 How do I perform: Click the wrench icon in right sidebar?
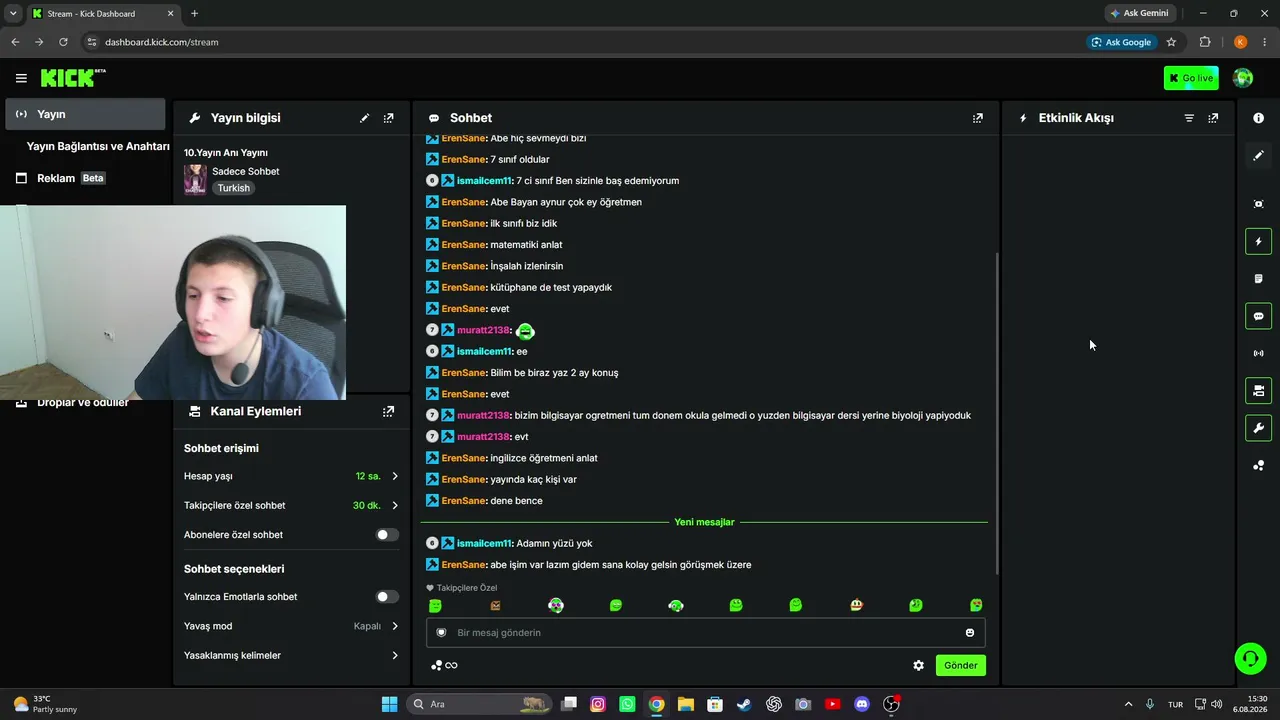[1258, 428]
